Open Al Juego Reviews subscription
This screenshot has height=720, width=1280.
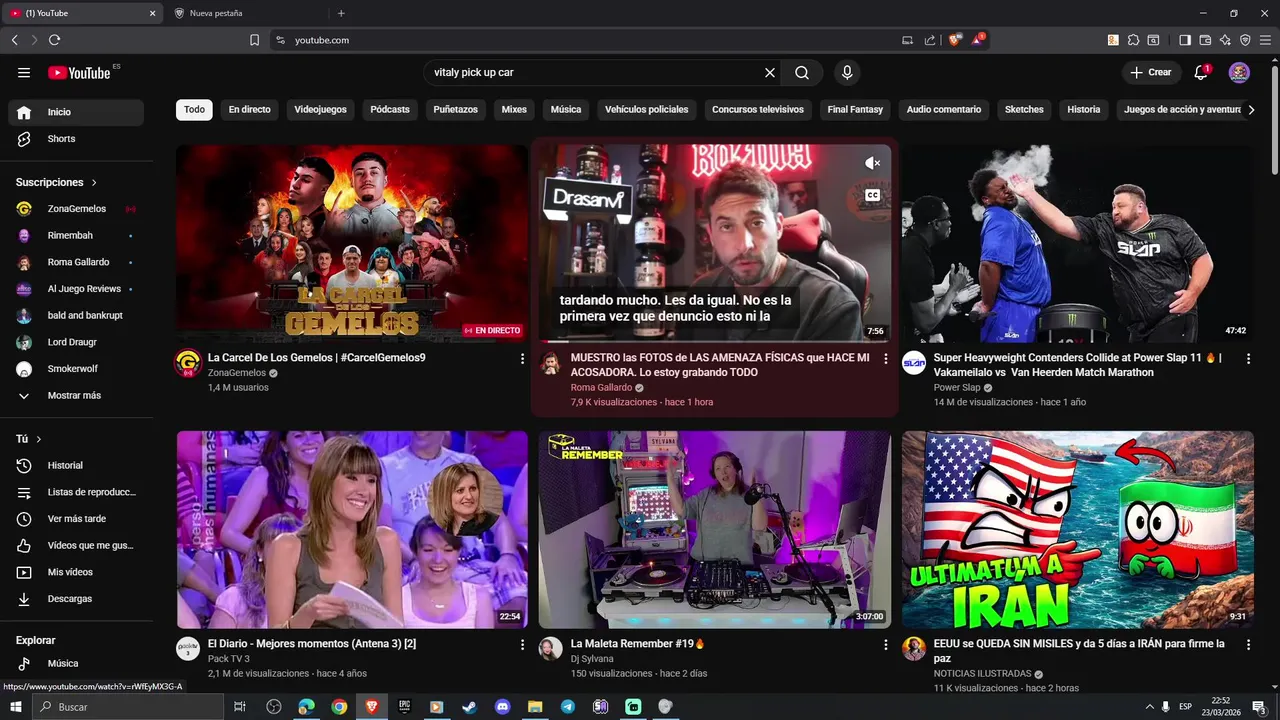pyautogui.click(x=76, y=289)
